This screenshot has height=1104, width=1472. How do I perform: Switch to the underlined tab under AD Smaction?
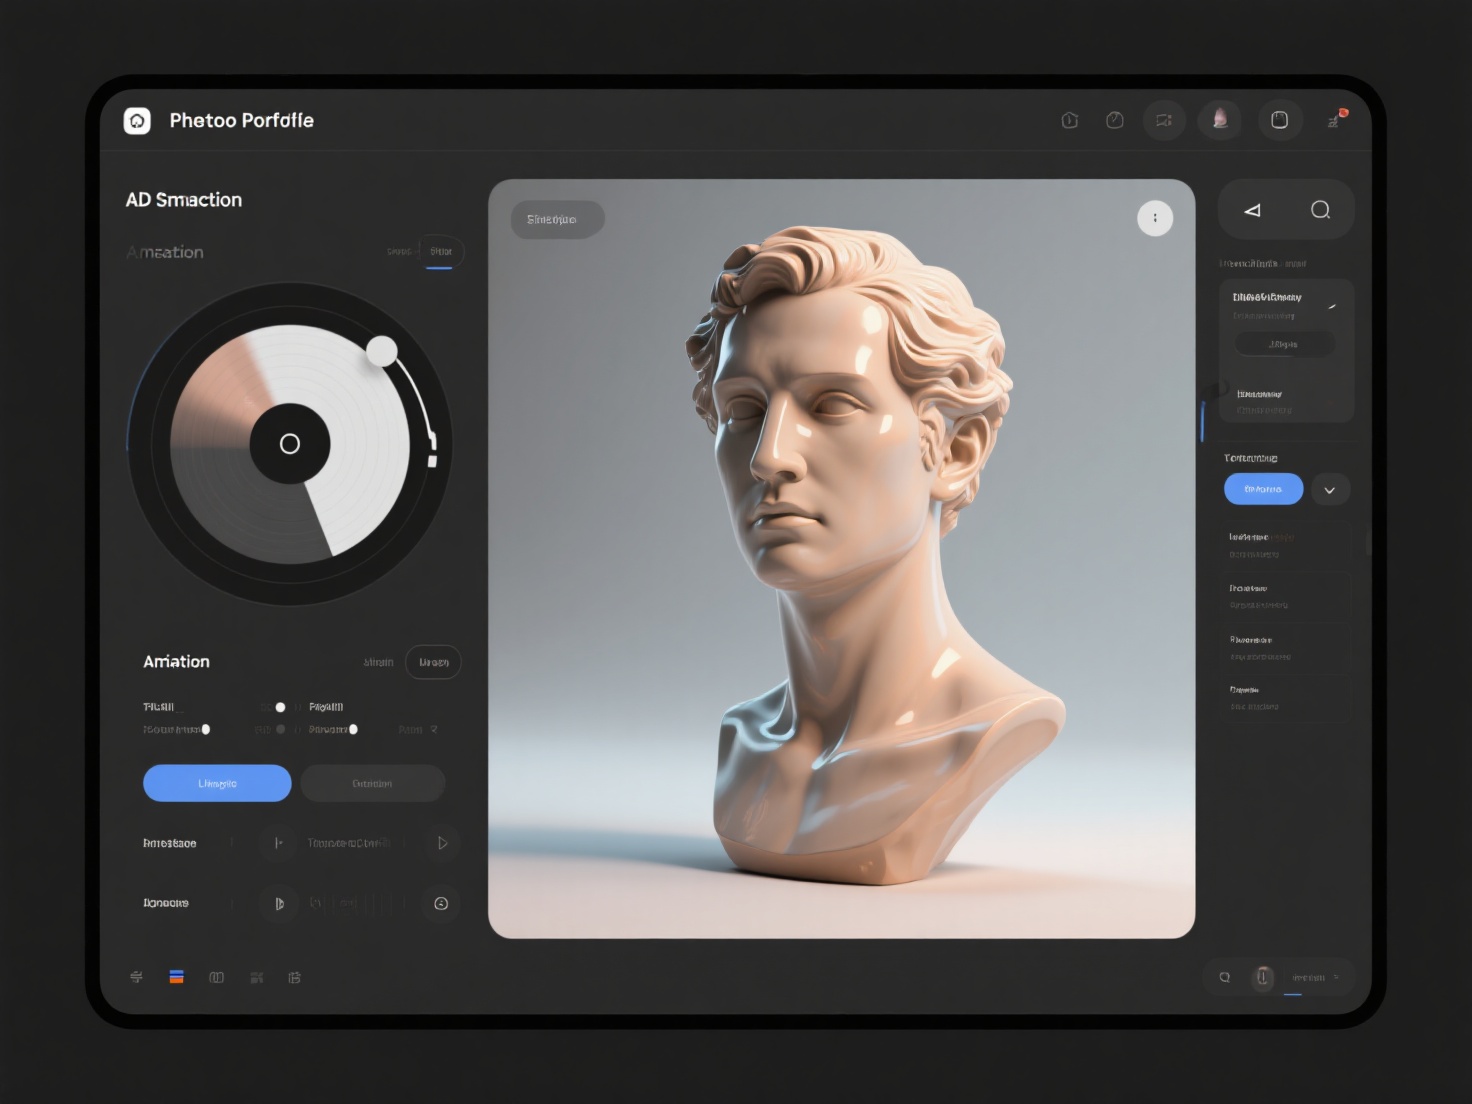click(x=440, y=251)
